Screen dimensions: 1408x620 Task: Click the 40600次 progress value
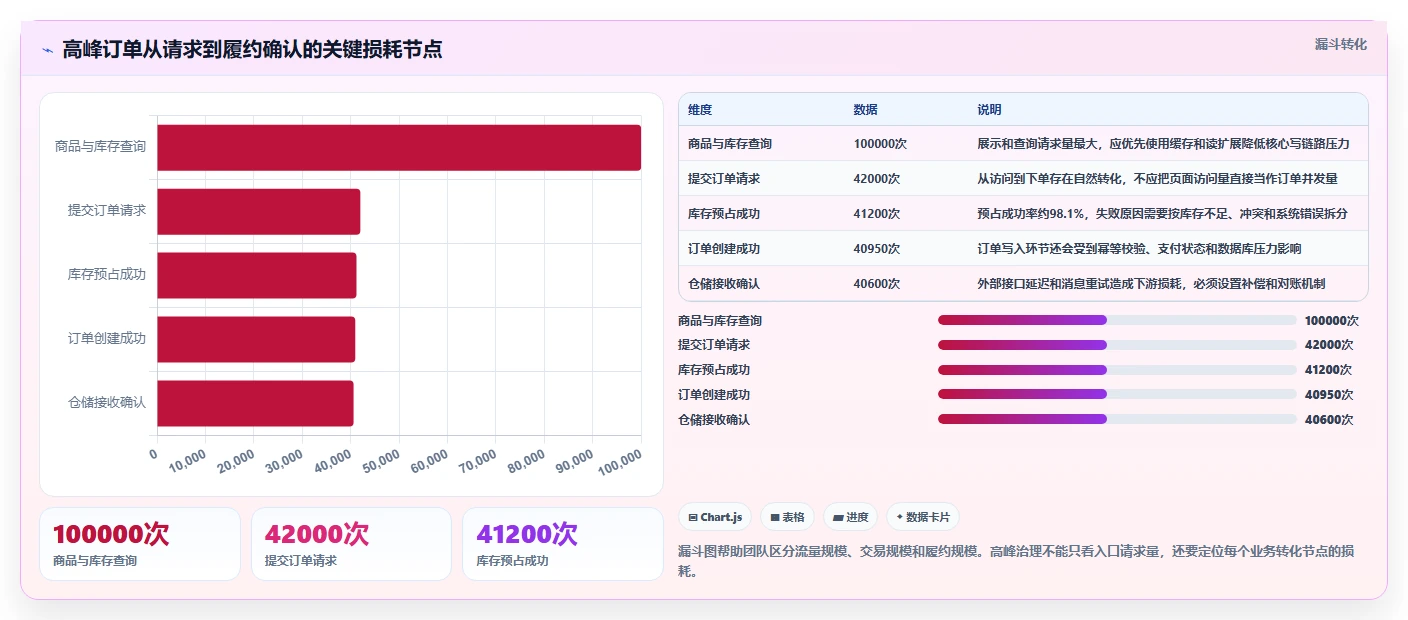click(x=1329, y=419)
